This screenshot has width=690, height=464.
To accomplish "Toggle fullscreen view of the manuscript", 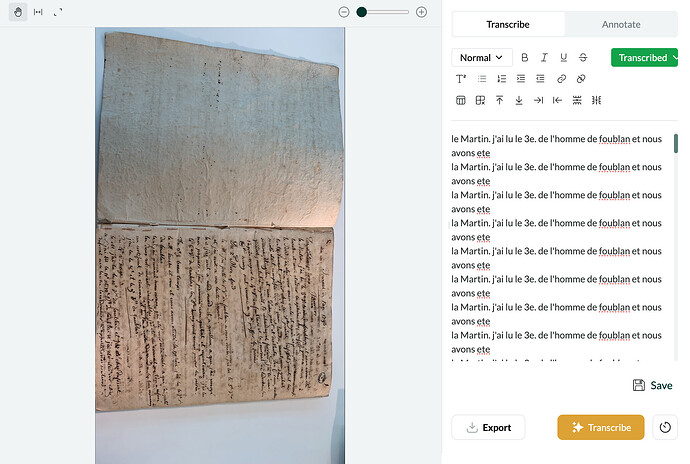I will click(58, 12).
